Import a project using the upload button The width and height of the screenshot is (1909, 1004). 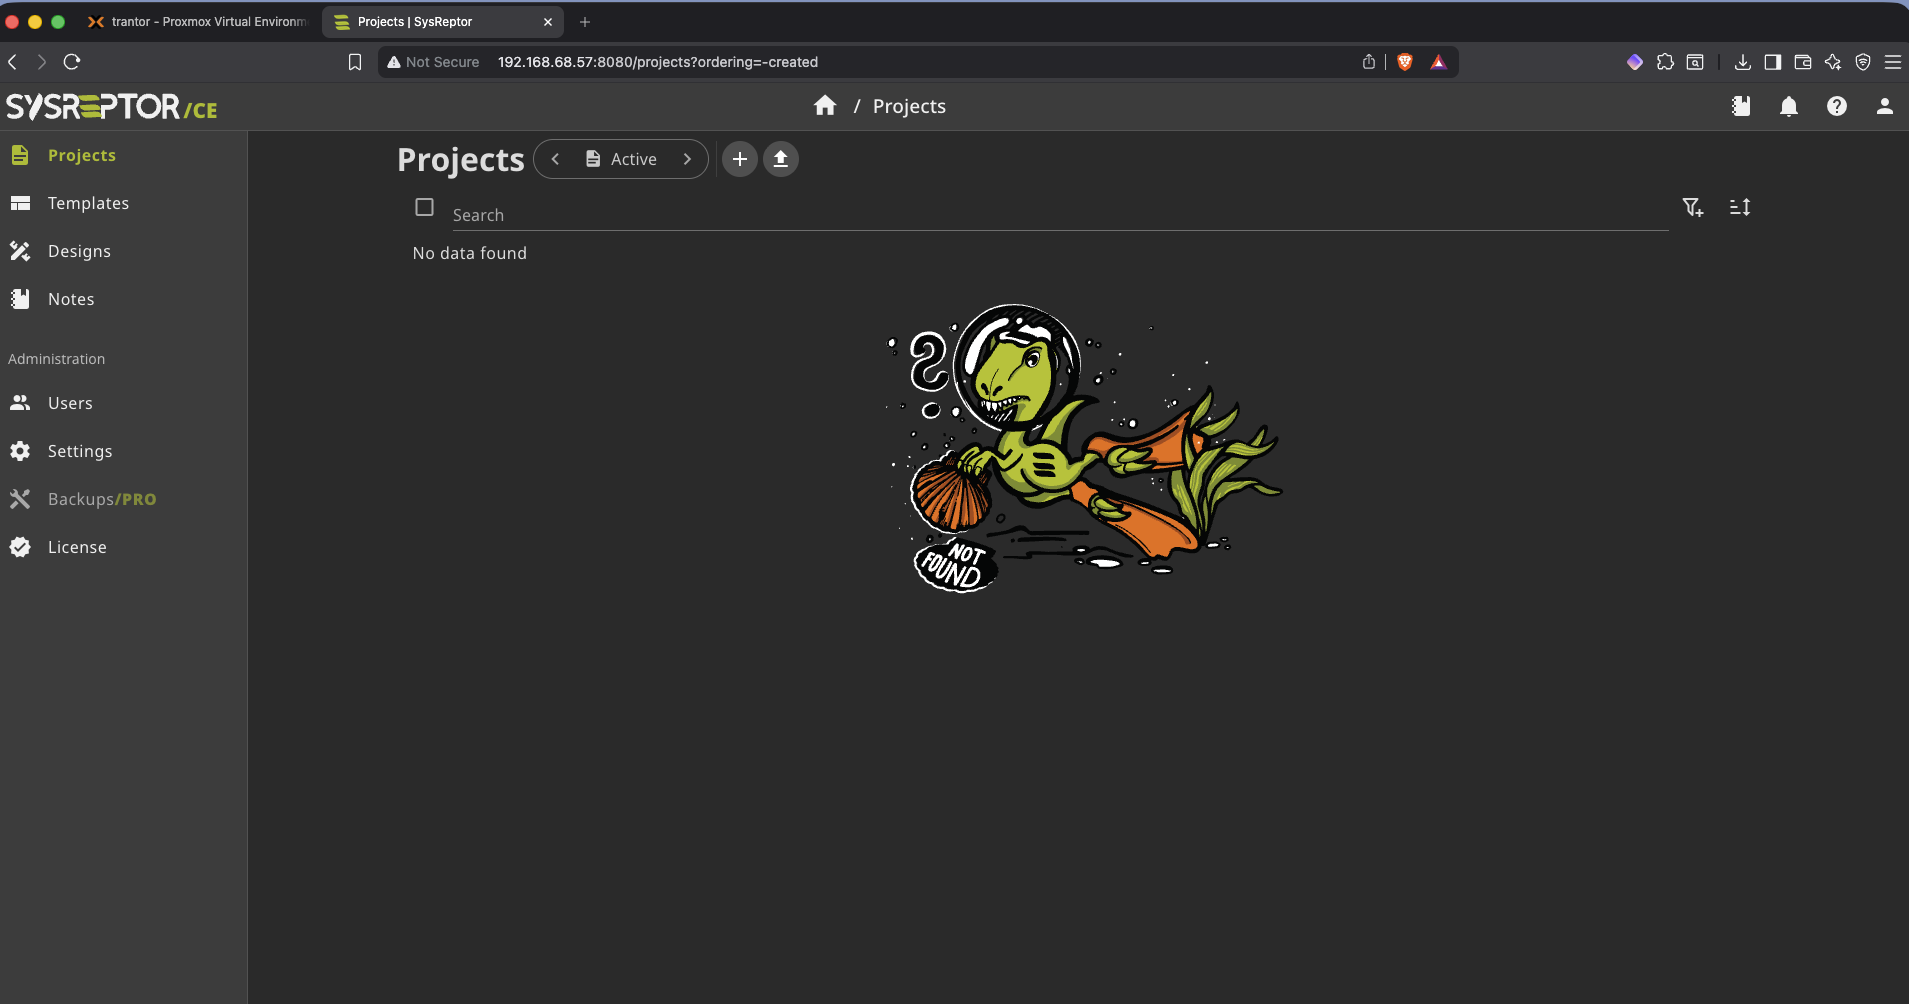click(779, 159)
